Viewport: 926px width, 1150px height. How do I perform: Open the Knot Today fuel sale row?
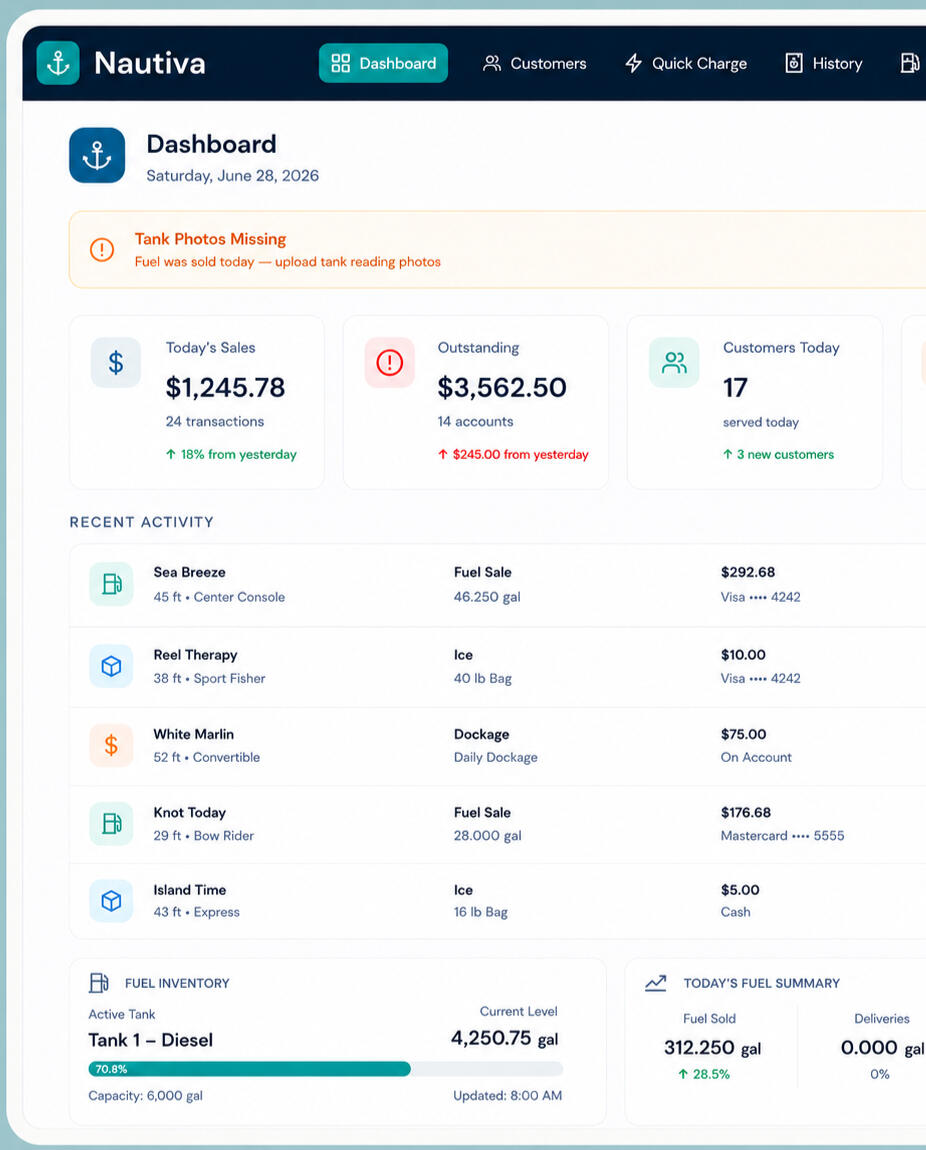[x=498, y=824]
